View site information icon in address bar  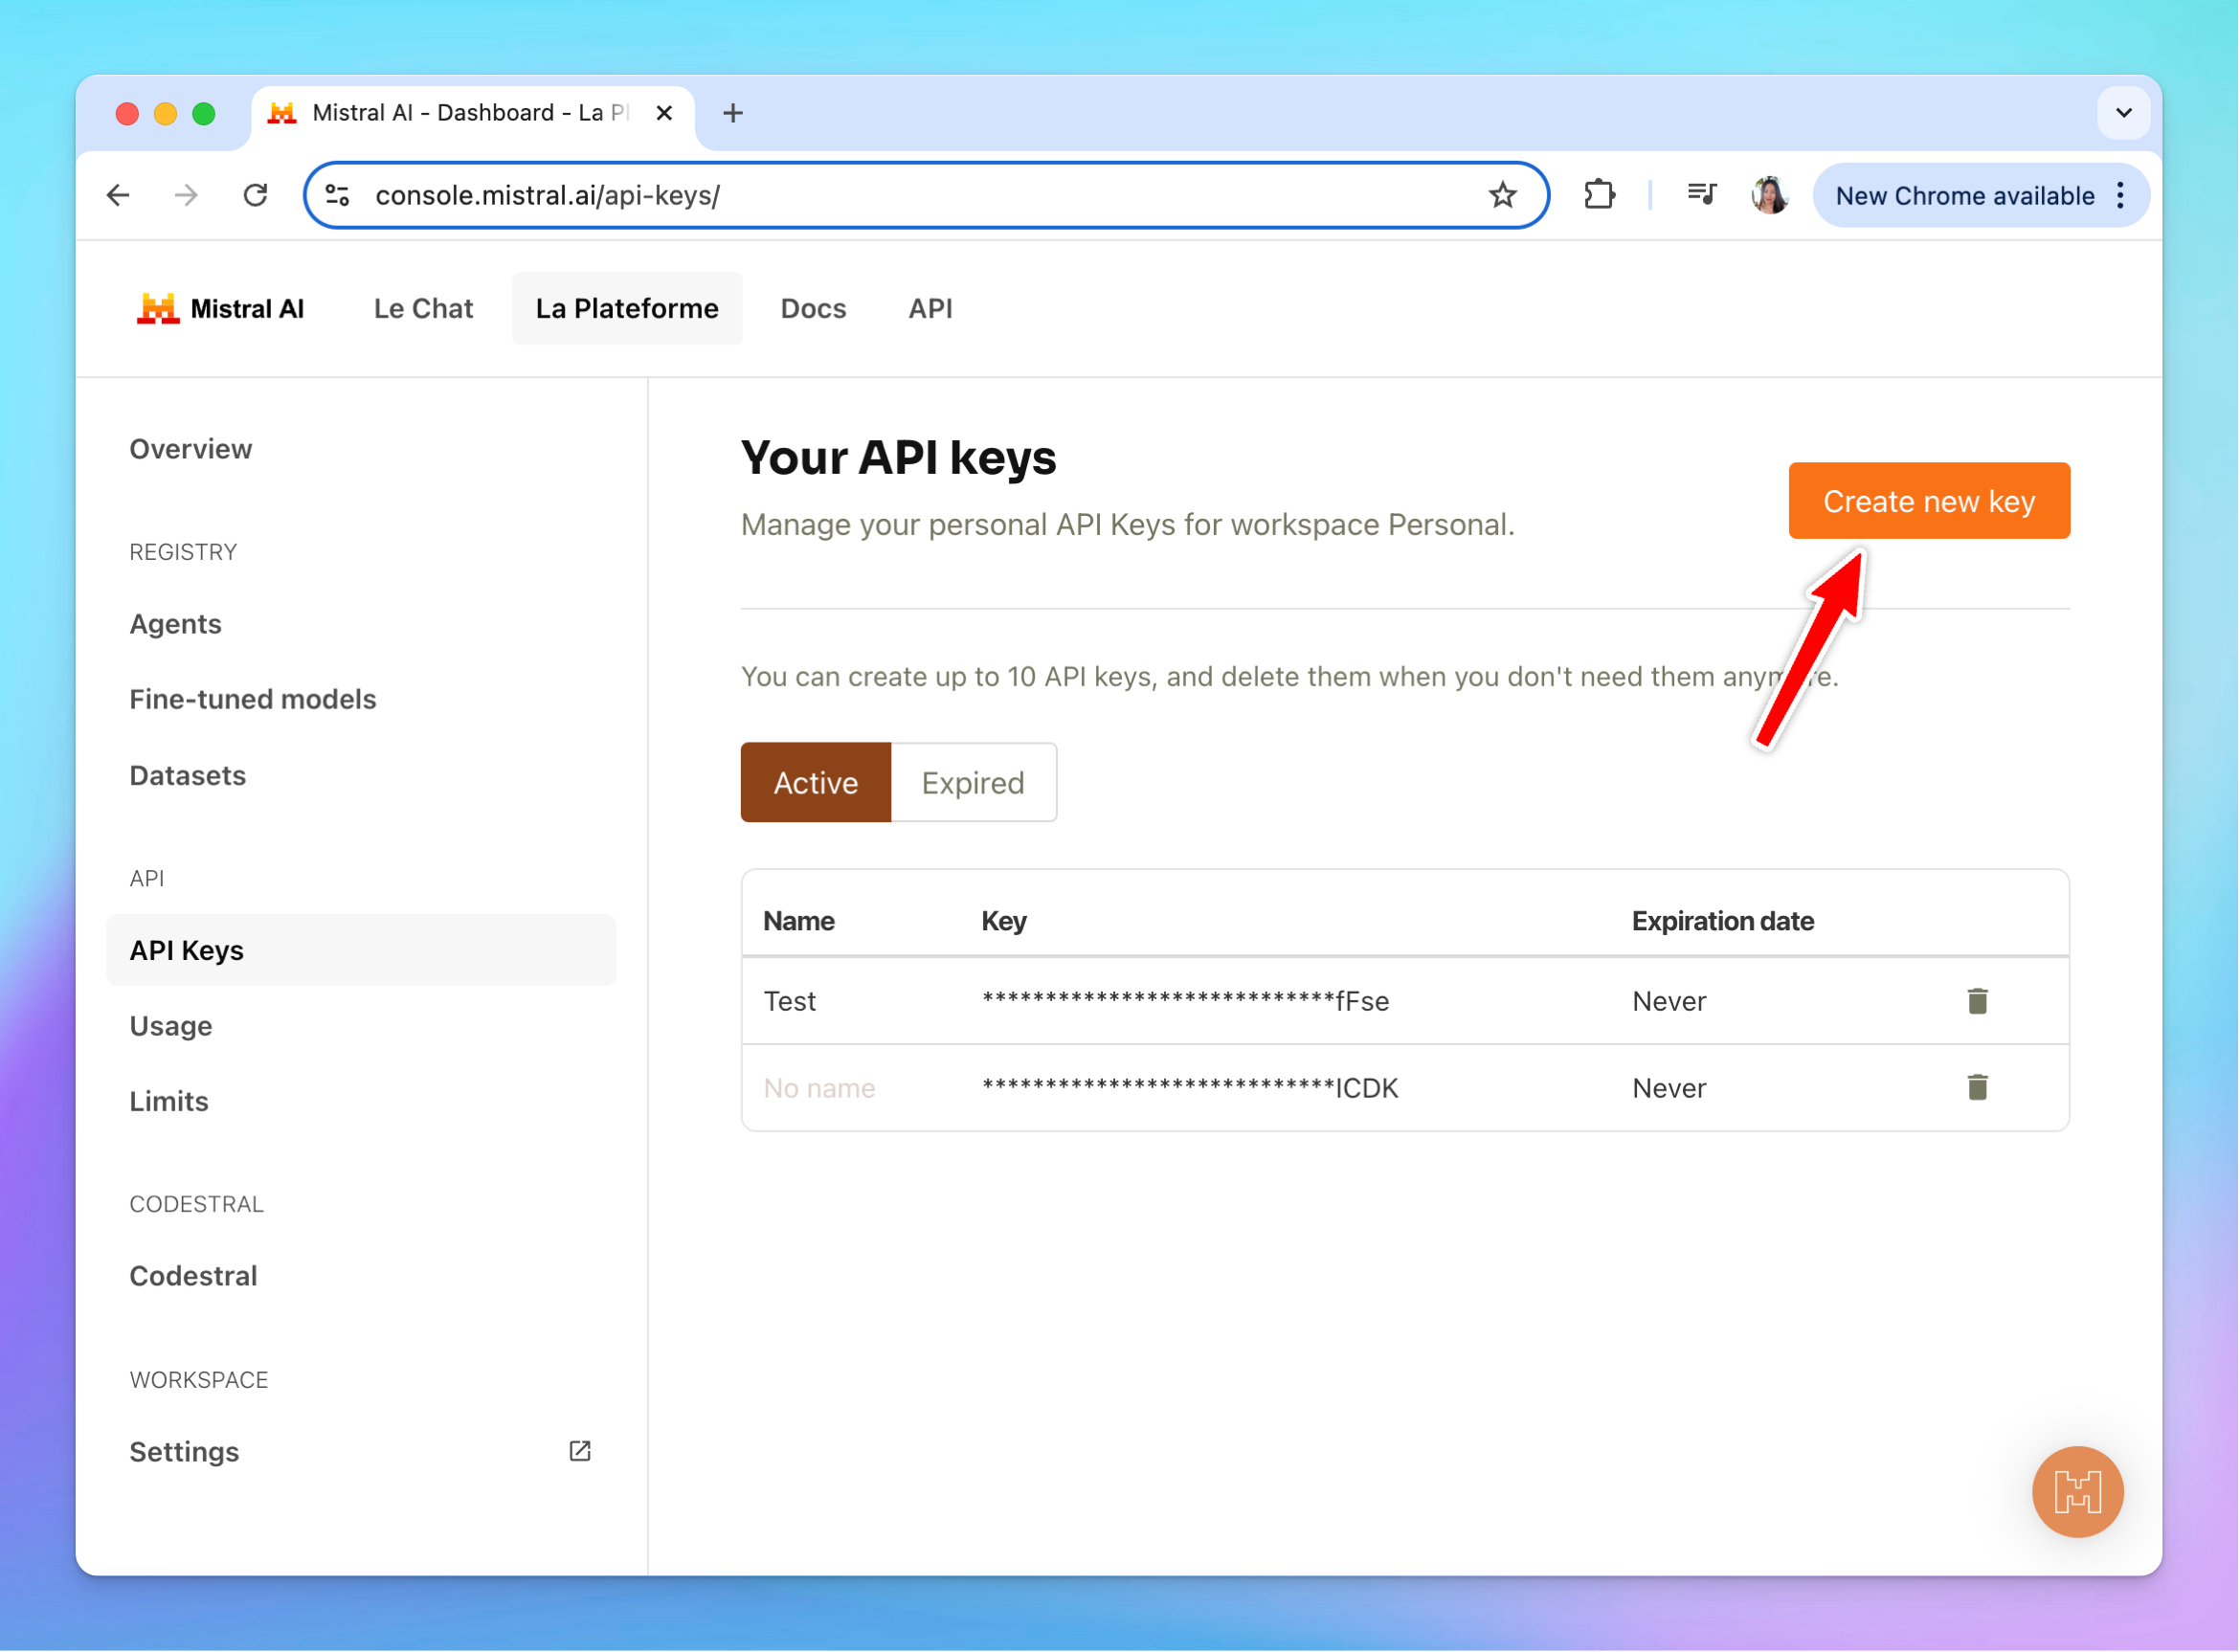(x=338, y=195)
